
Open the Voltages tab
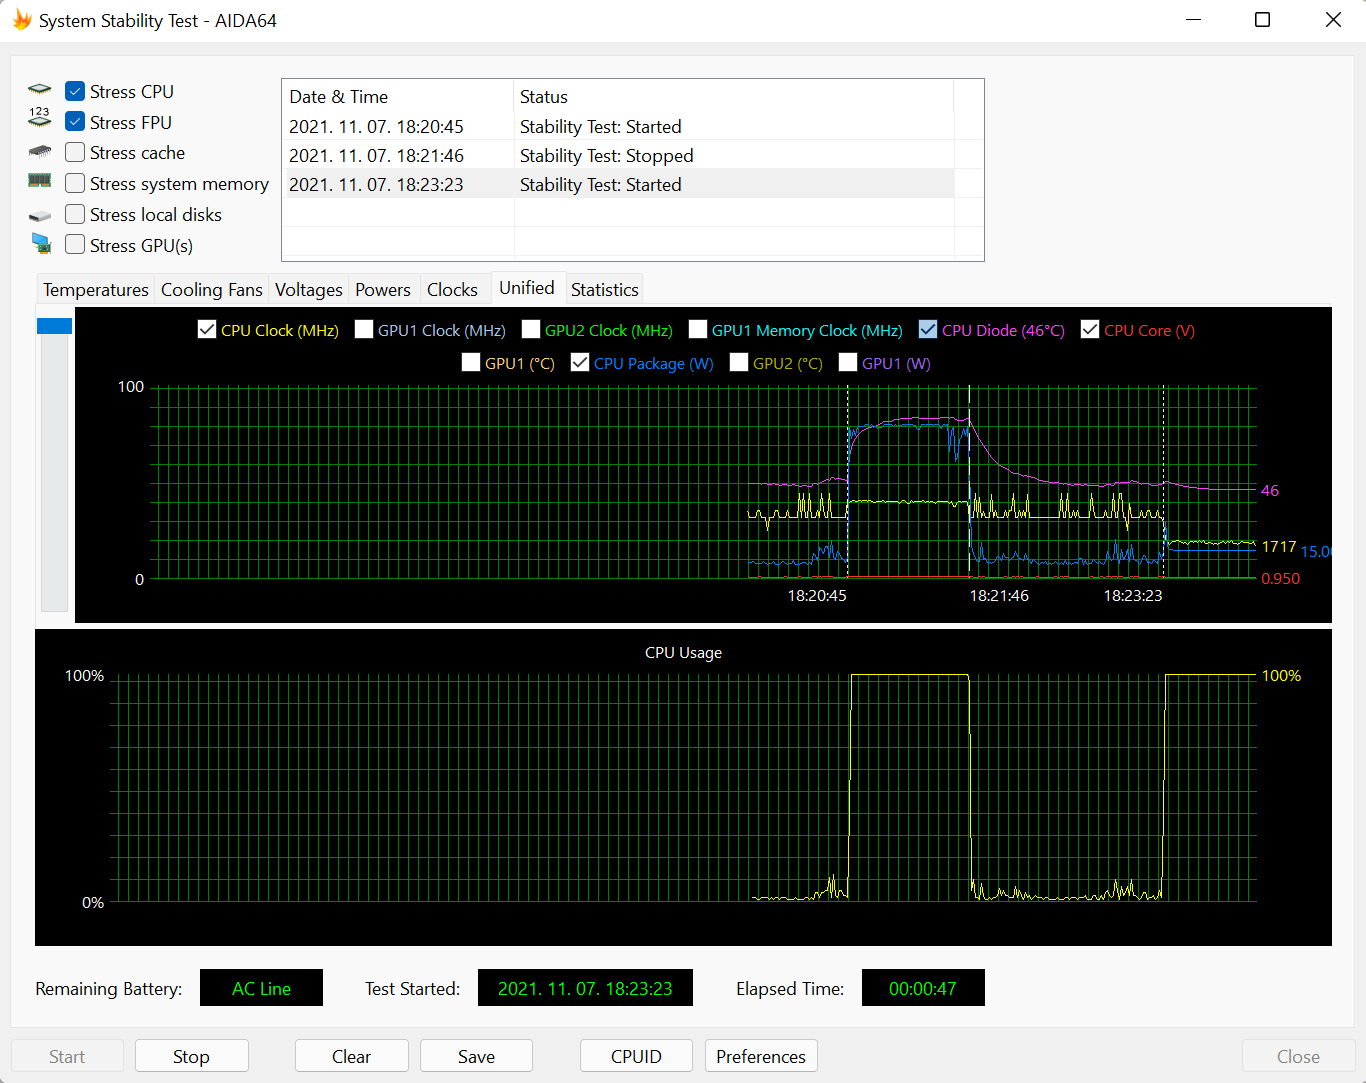[x=309, y=289]
